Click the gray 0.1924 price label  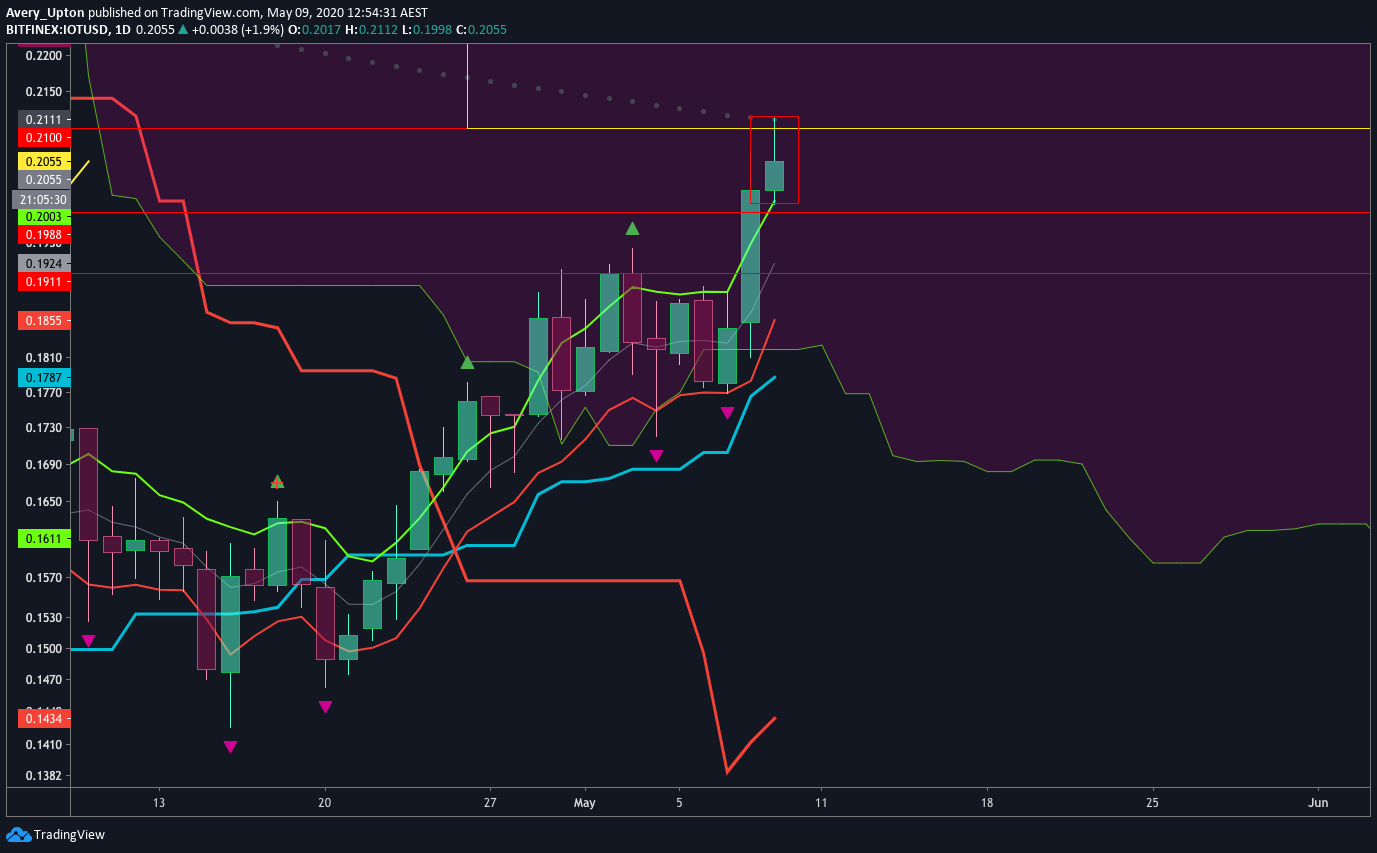point(44,264)
